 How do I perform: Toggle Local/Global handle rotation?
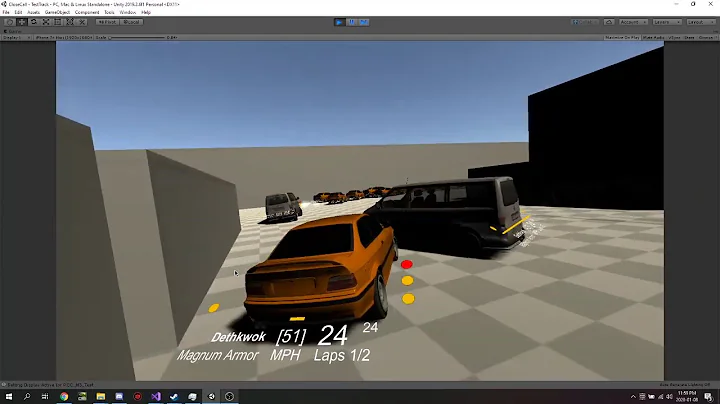131,22
